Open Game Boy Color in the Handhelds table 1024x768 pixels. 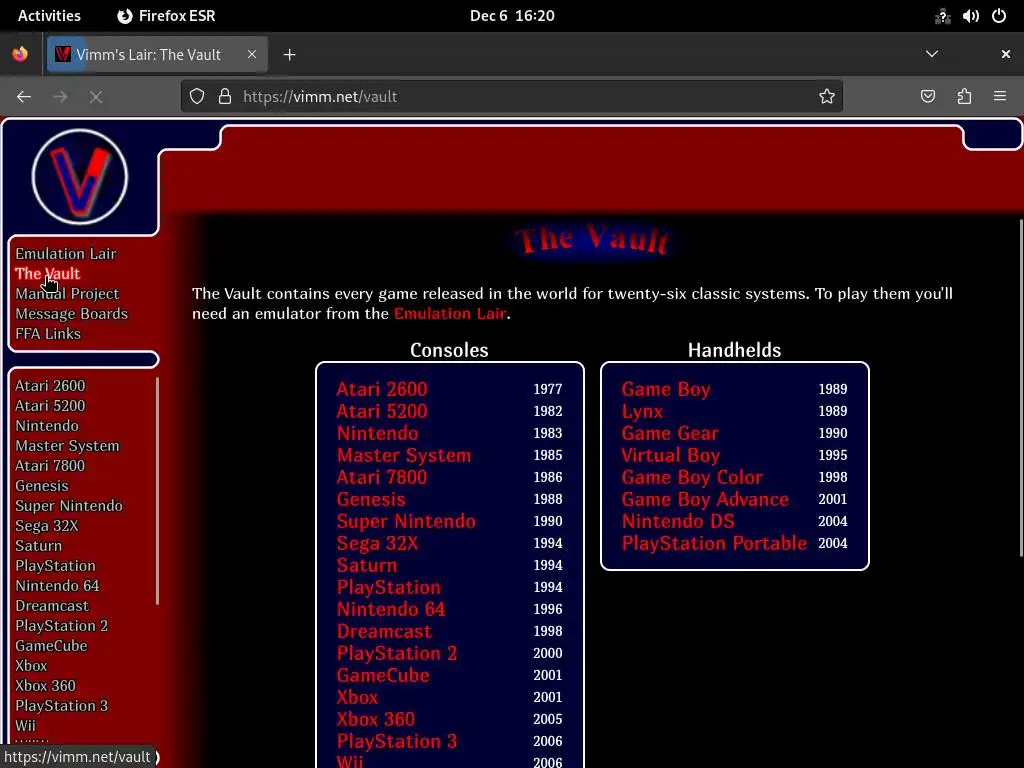tap(692, 477)
